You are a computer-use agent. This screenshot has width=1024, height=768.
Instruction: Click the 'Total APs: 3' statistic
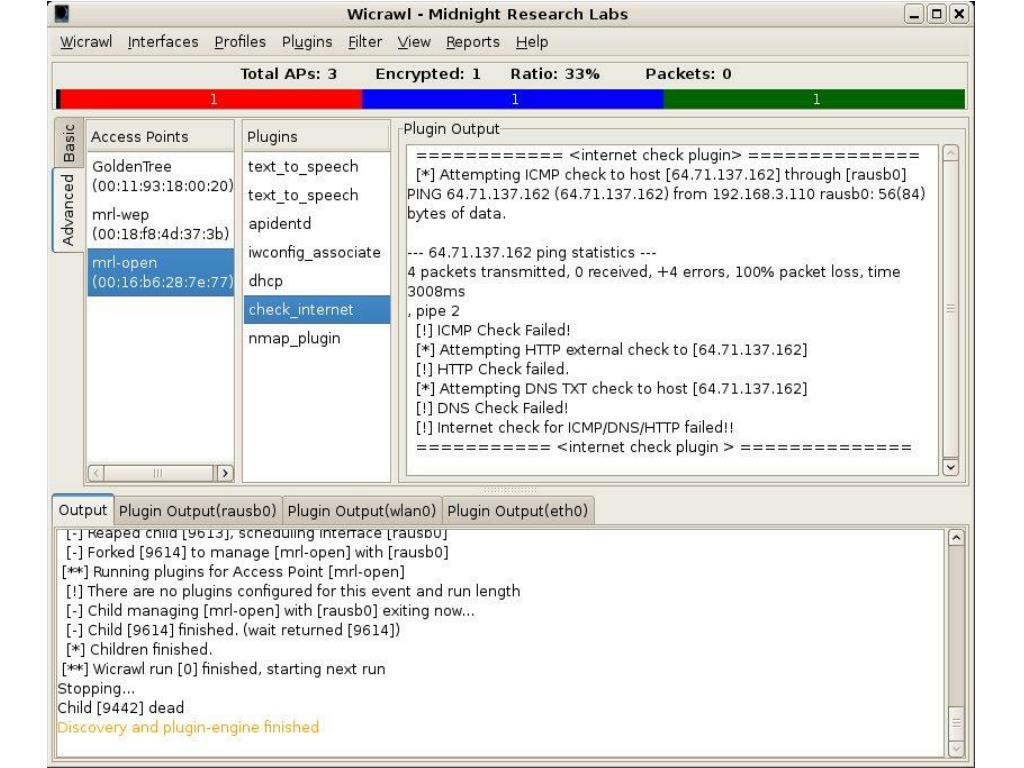(289, 74)
